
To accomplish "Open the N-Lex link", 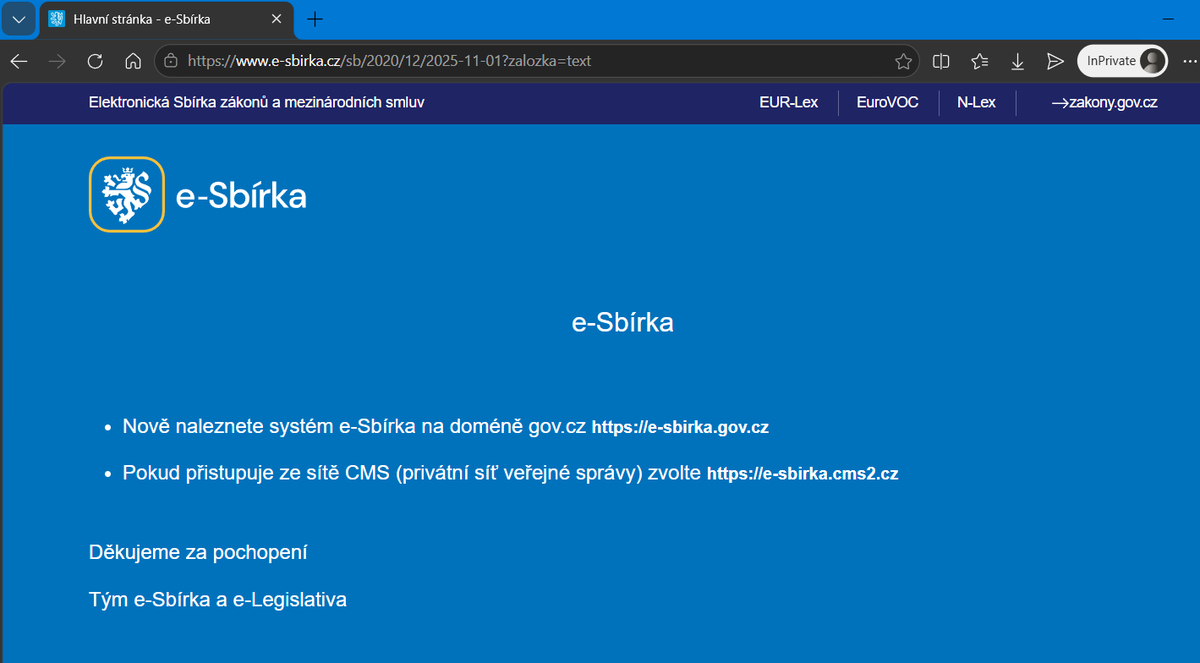I will tap(976, 102).
